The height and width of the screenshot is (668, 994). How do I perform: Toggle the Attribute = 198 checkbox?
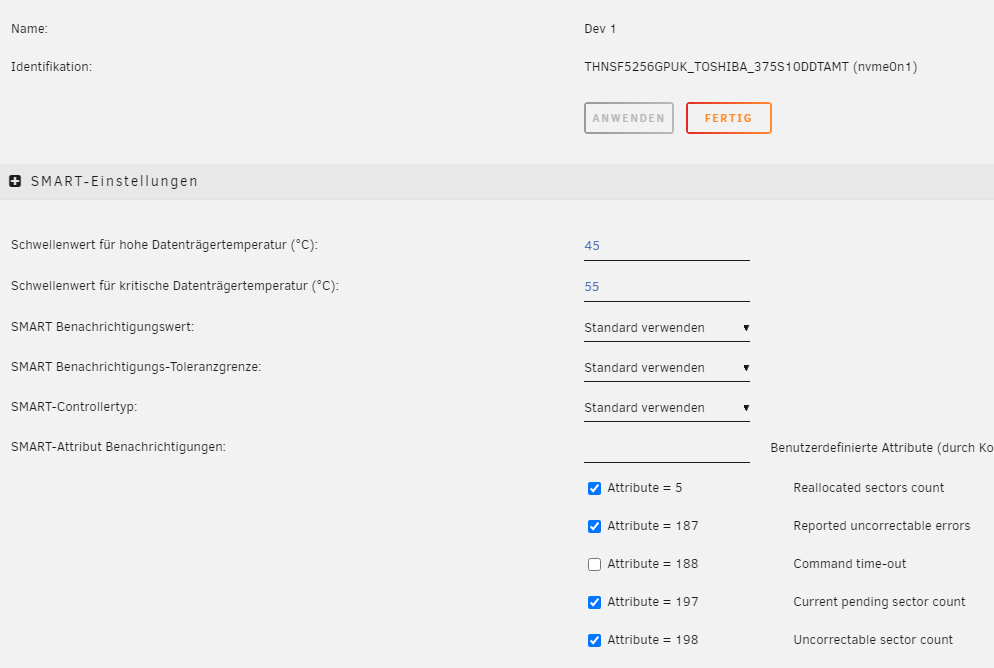pos(594,640)
